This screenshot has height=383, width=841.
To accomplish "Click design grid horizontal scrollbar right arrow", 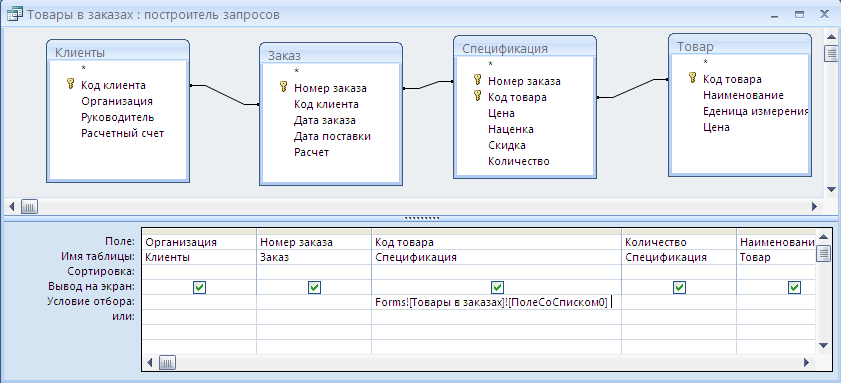I will [806, 363].
